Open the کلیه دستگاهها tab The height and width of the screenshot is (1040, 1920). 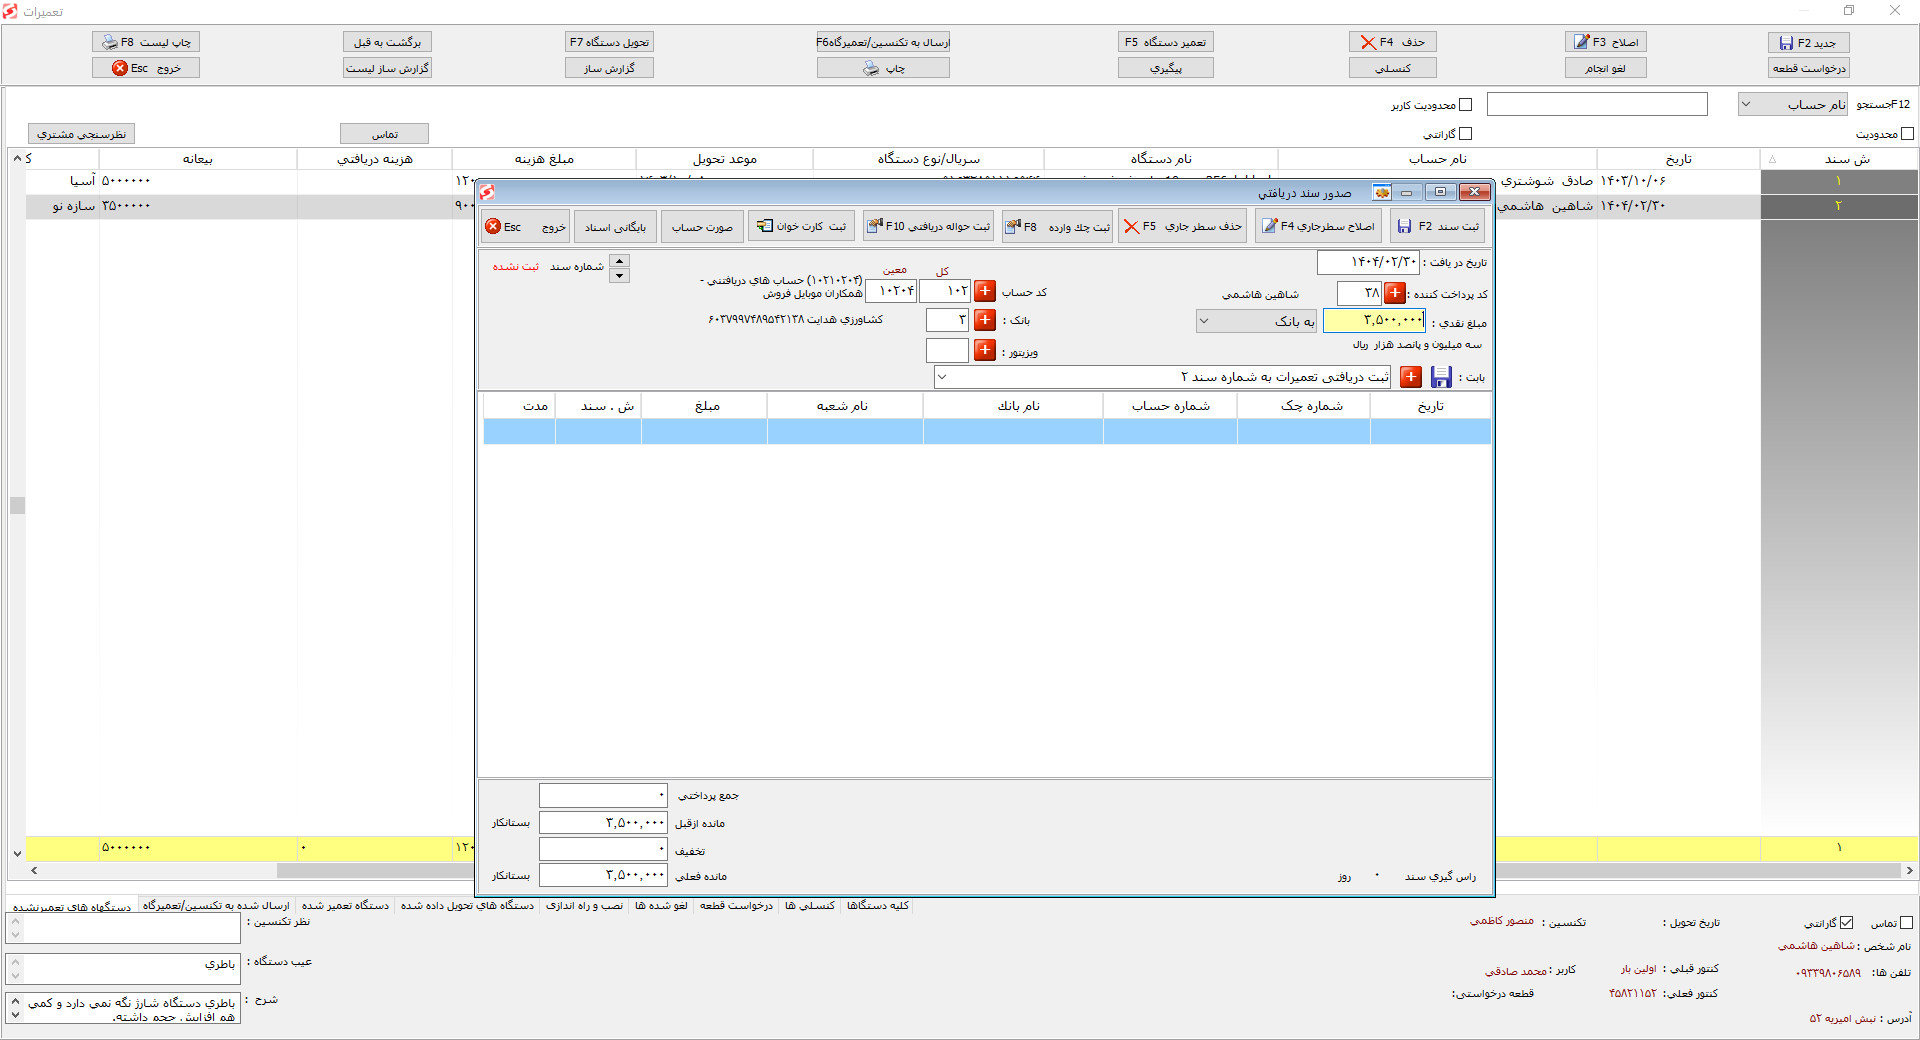[878, 906]
